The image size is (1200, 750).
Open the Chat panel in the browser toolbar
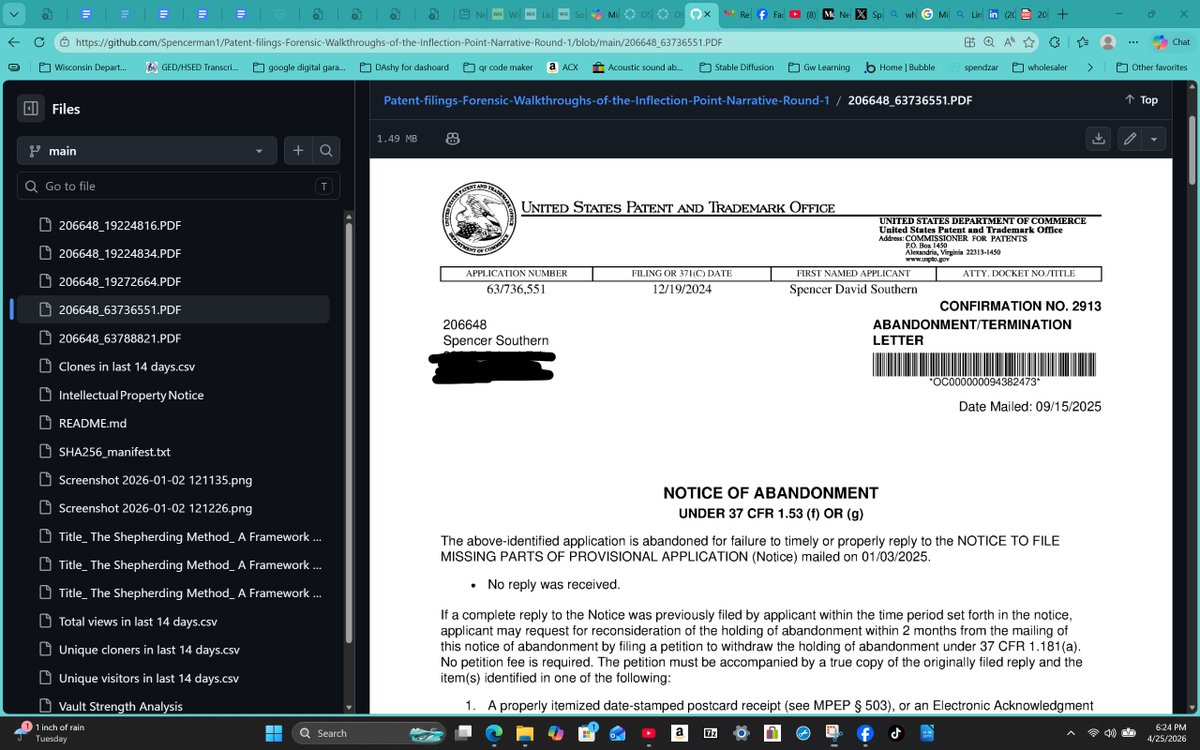click(1168, 43)
